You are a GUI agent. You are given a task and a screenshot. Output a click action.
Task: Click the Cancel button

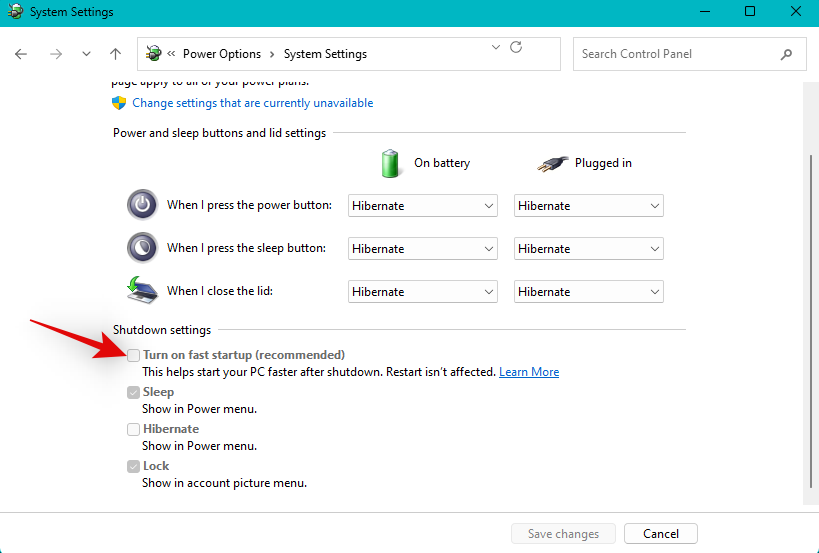(x=661, y=534)
